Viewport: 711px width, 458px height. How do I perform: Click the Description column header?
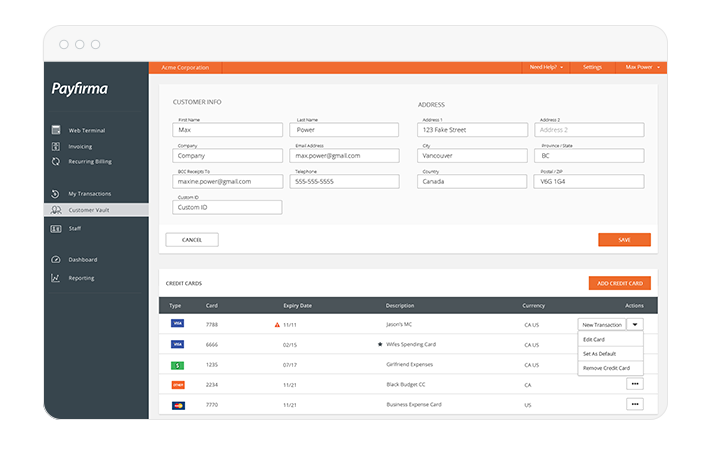tap(400, 306)
